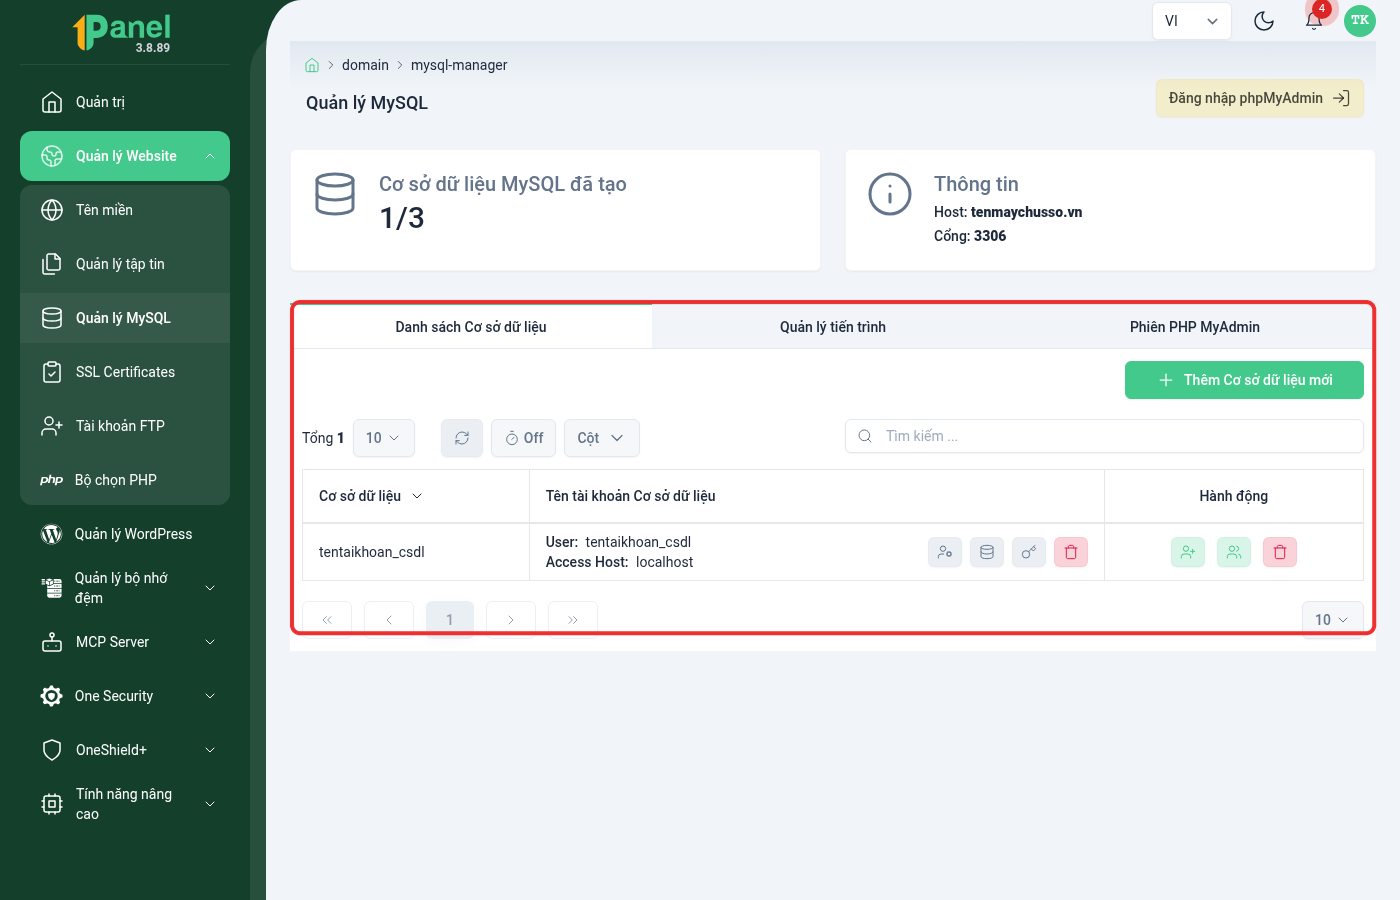Screen dimensions: 1400x900
Task: Focus the Tìm kiếm search field
Action: pyautogui.click(x=1104, y=436)
